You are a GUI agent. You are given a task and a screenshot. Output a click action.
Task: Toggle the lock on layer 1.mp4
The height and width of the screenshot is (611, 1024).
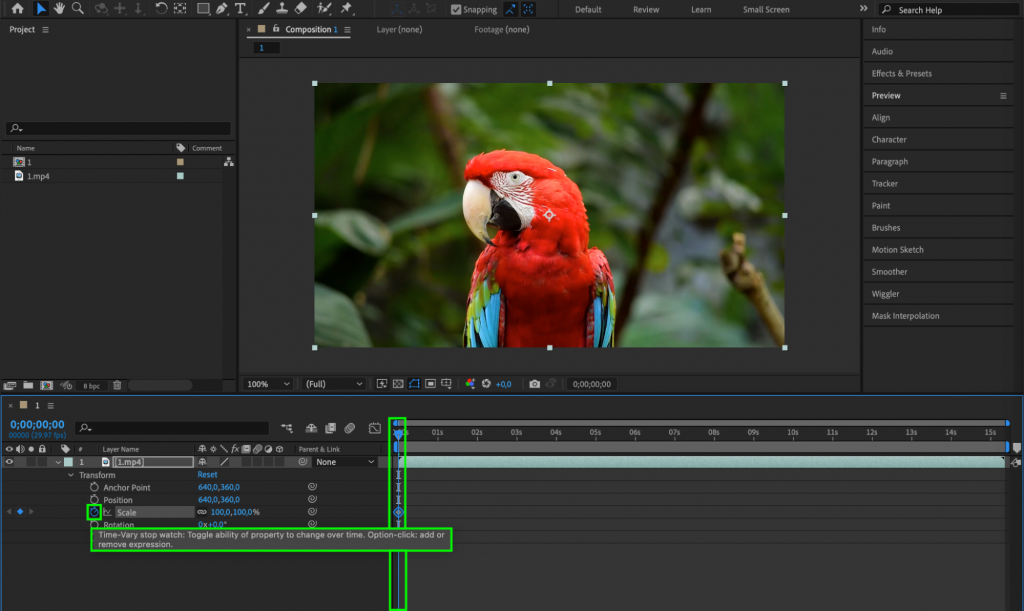[41, 462]
